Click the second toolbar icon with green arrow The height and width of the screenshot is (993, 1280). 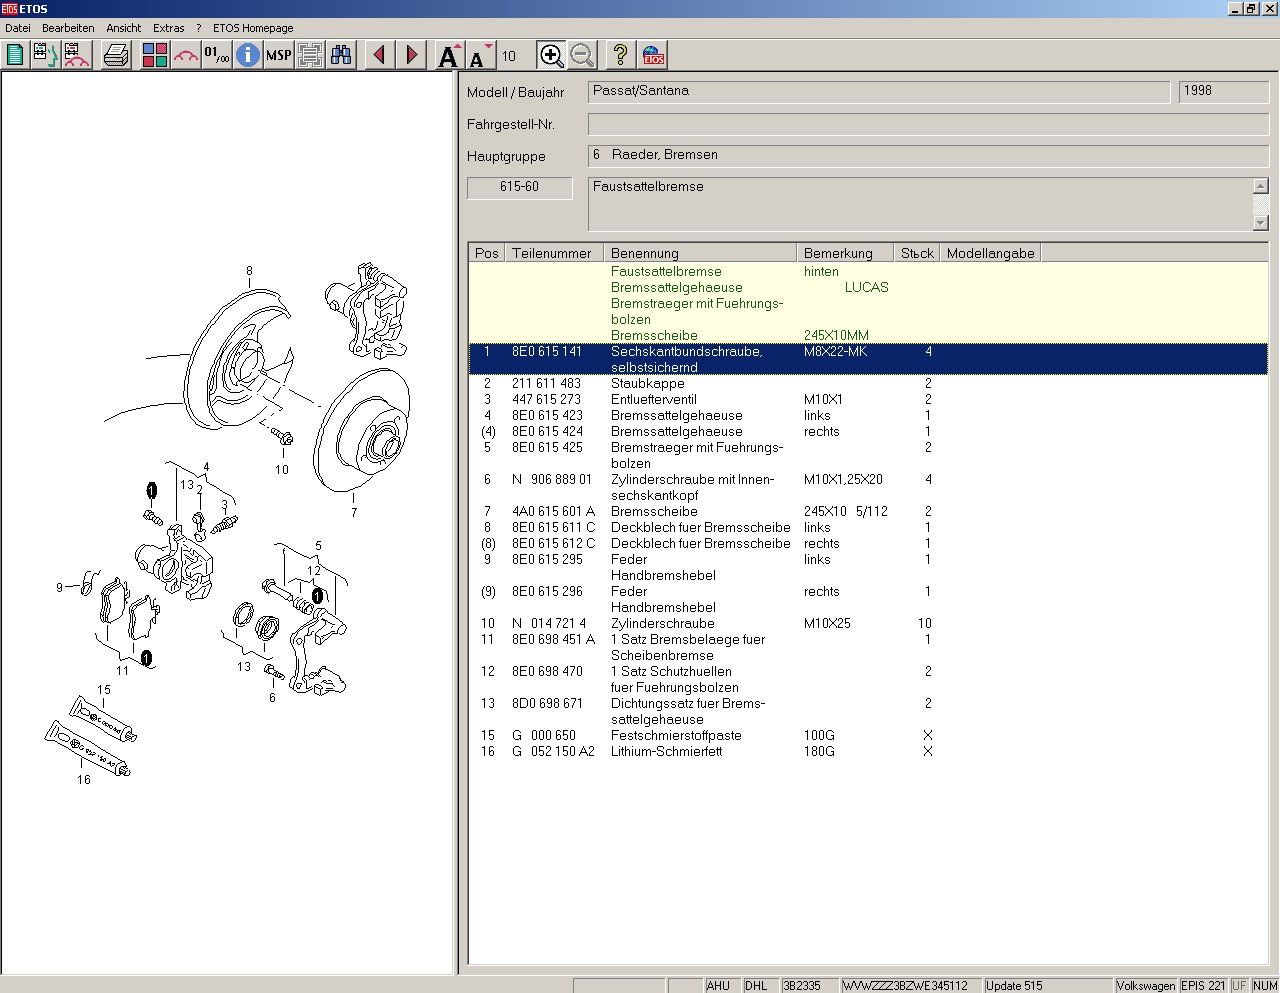(45, 55)
